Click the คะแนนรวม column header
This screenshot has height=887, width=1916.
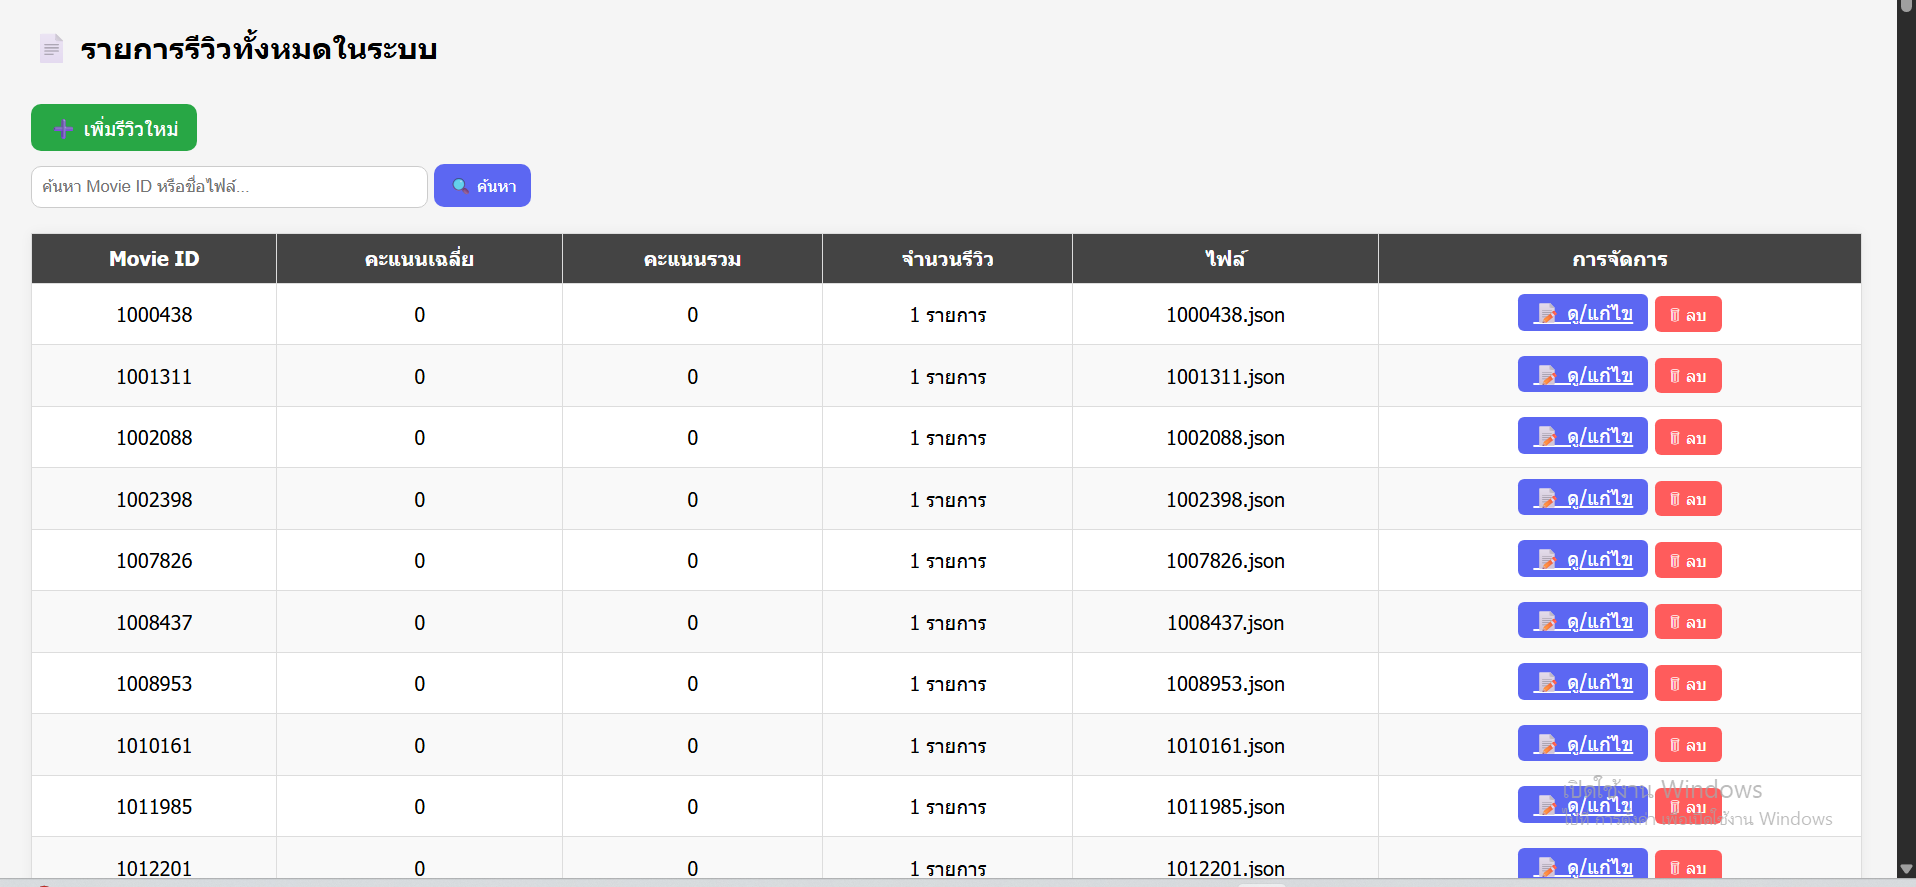[x=692, y=259]
